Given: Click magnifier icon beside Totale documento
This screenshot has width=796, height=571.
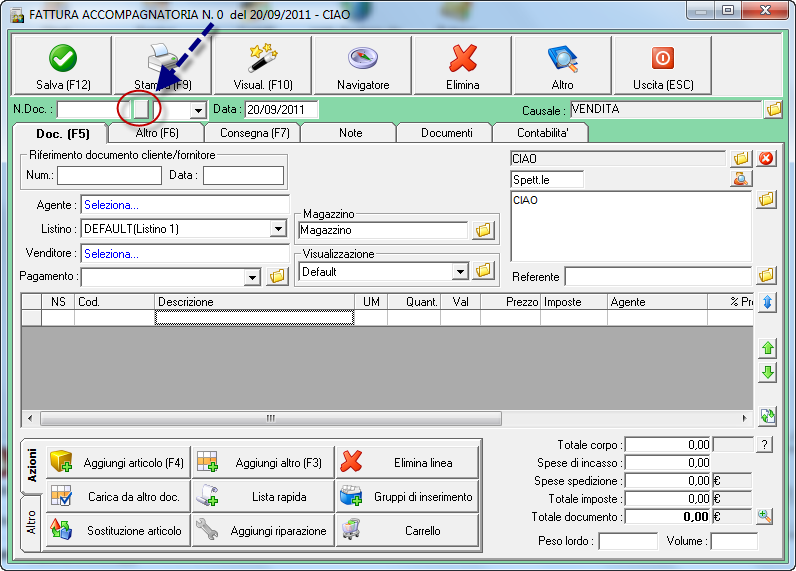Looking at the screenshot, I should click(764, 517).
